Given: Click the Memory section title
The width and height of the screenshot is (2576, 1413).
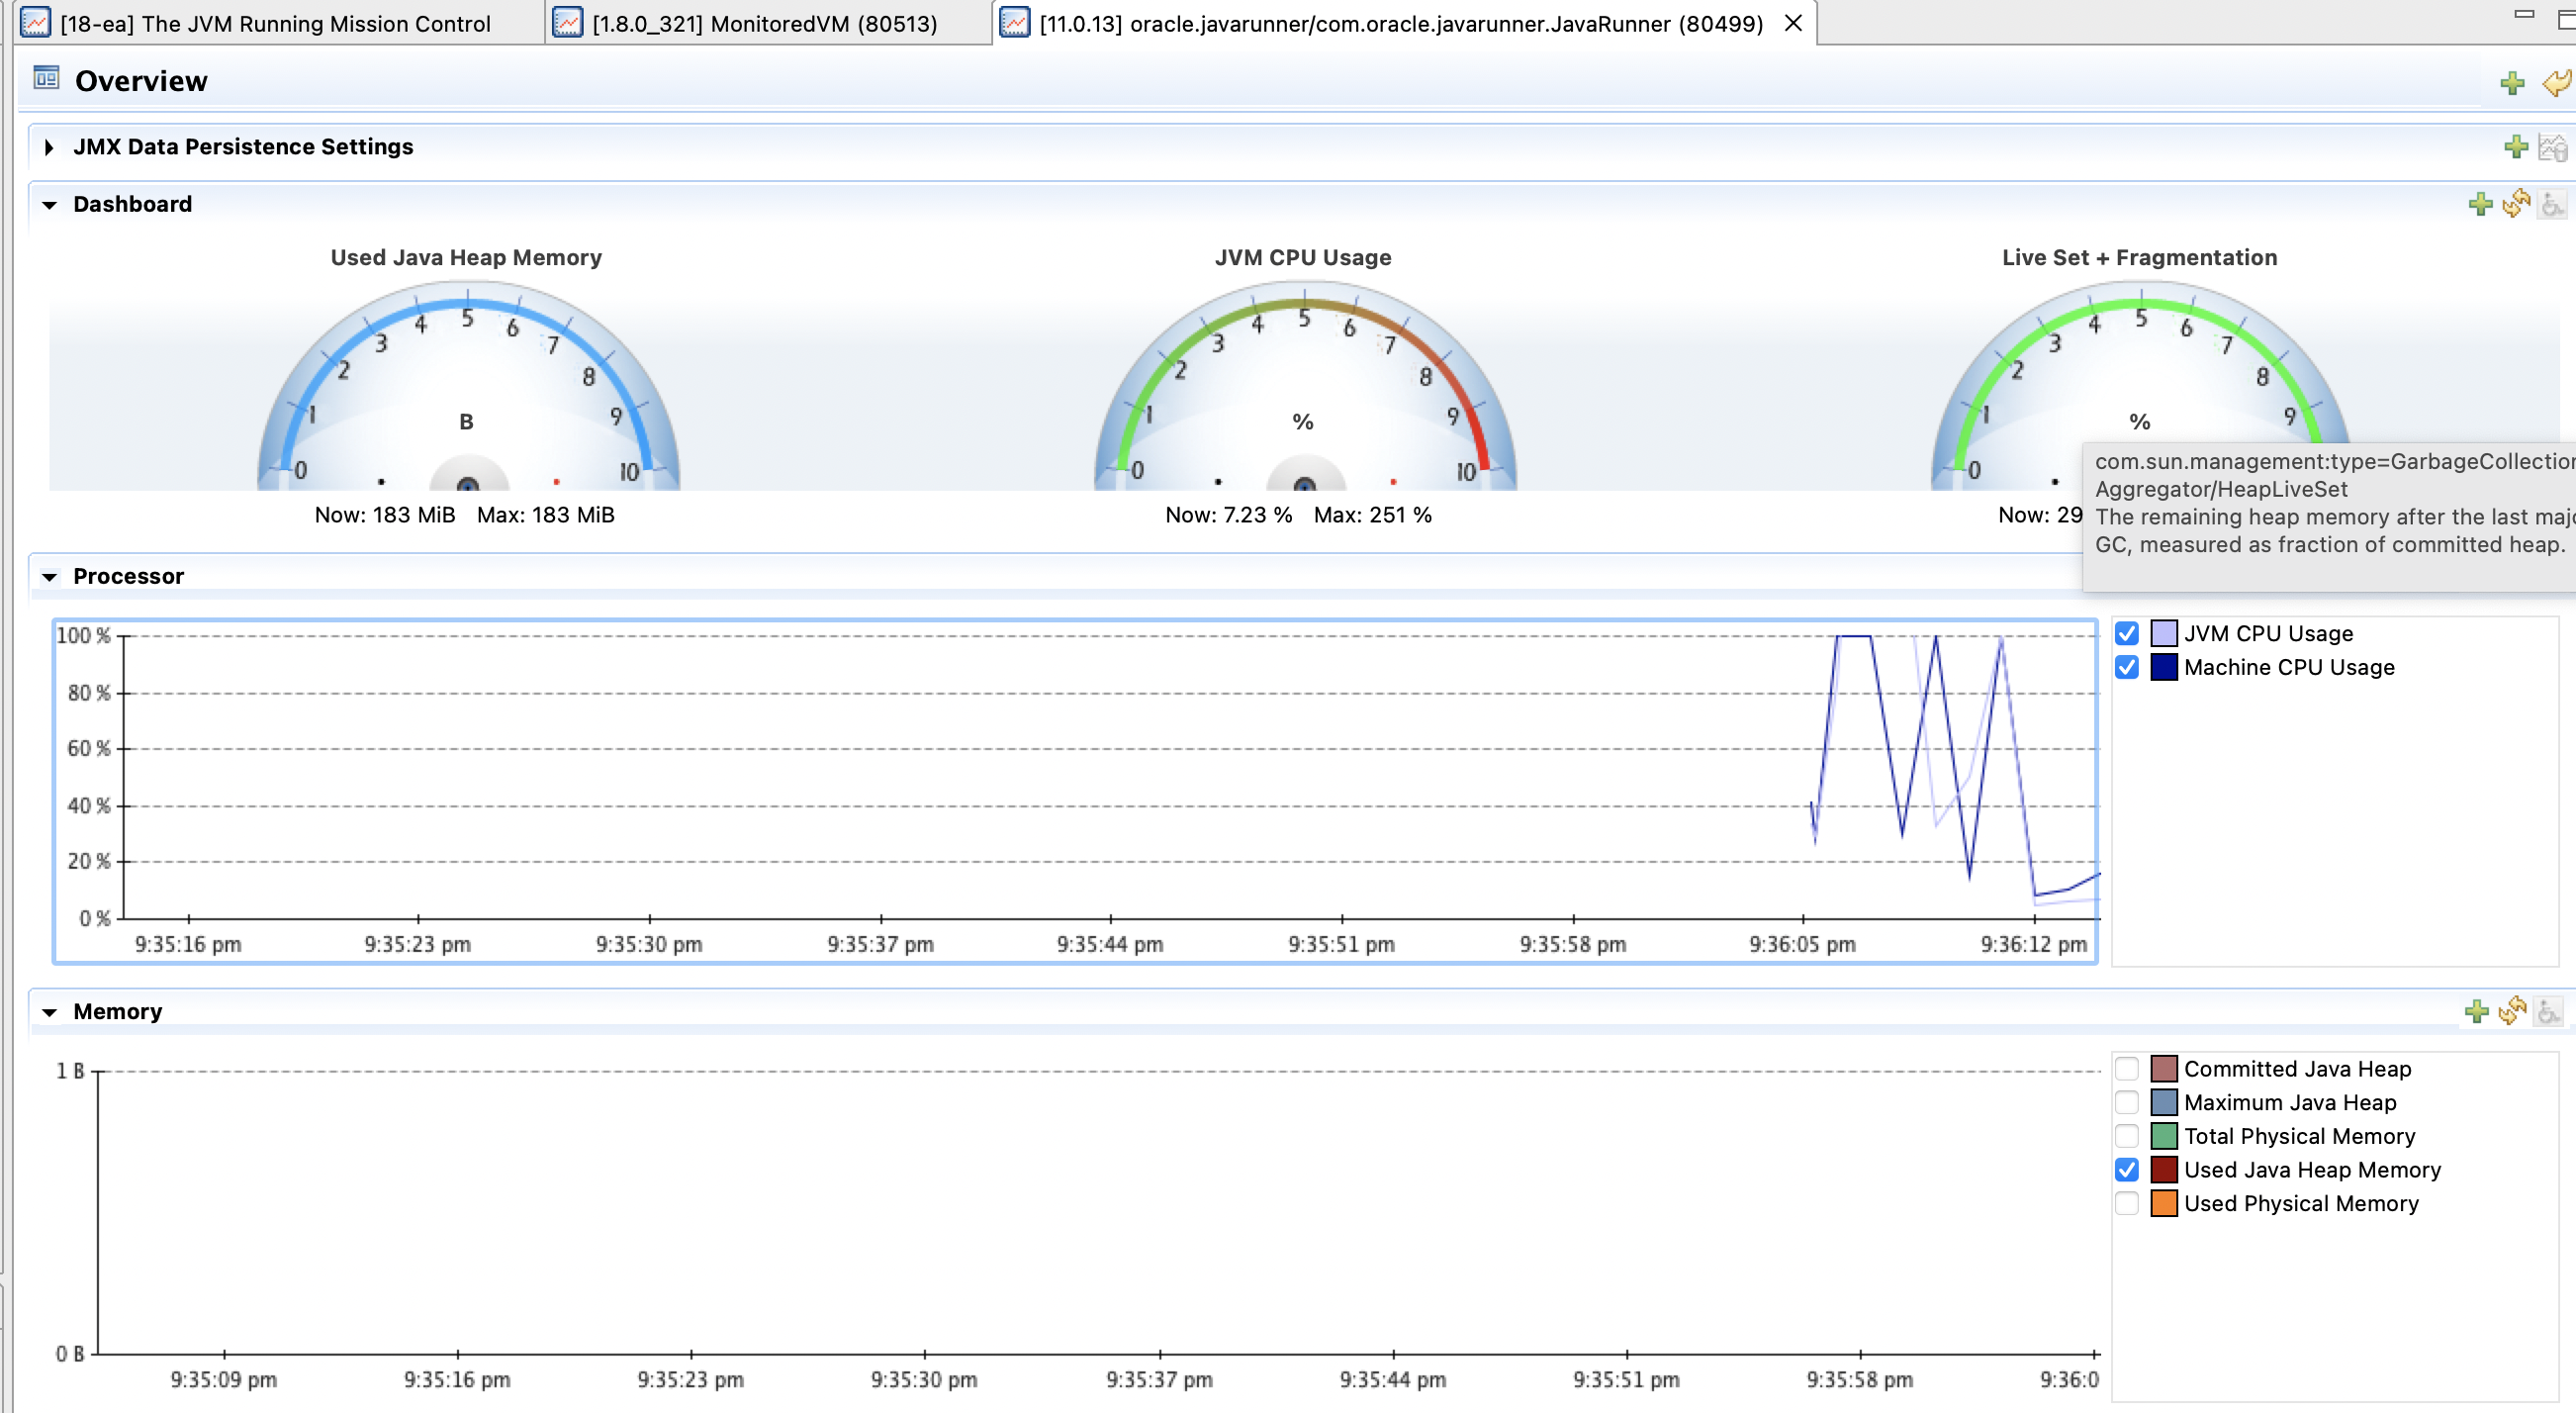Looking at the screenshot, I should tap(117, 1011).
